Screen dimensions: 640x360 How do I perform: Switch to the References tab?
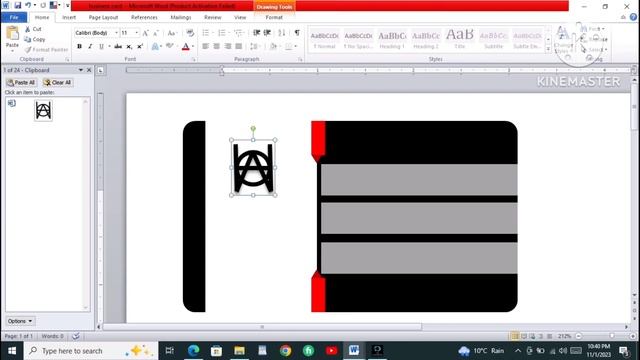(144, 17)
